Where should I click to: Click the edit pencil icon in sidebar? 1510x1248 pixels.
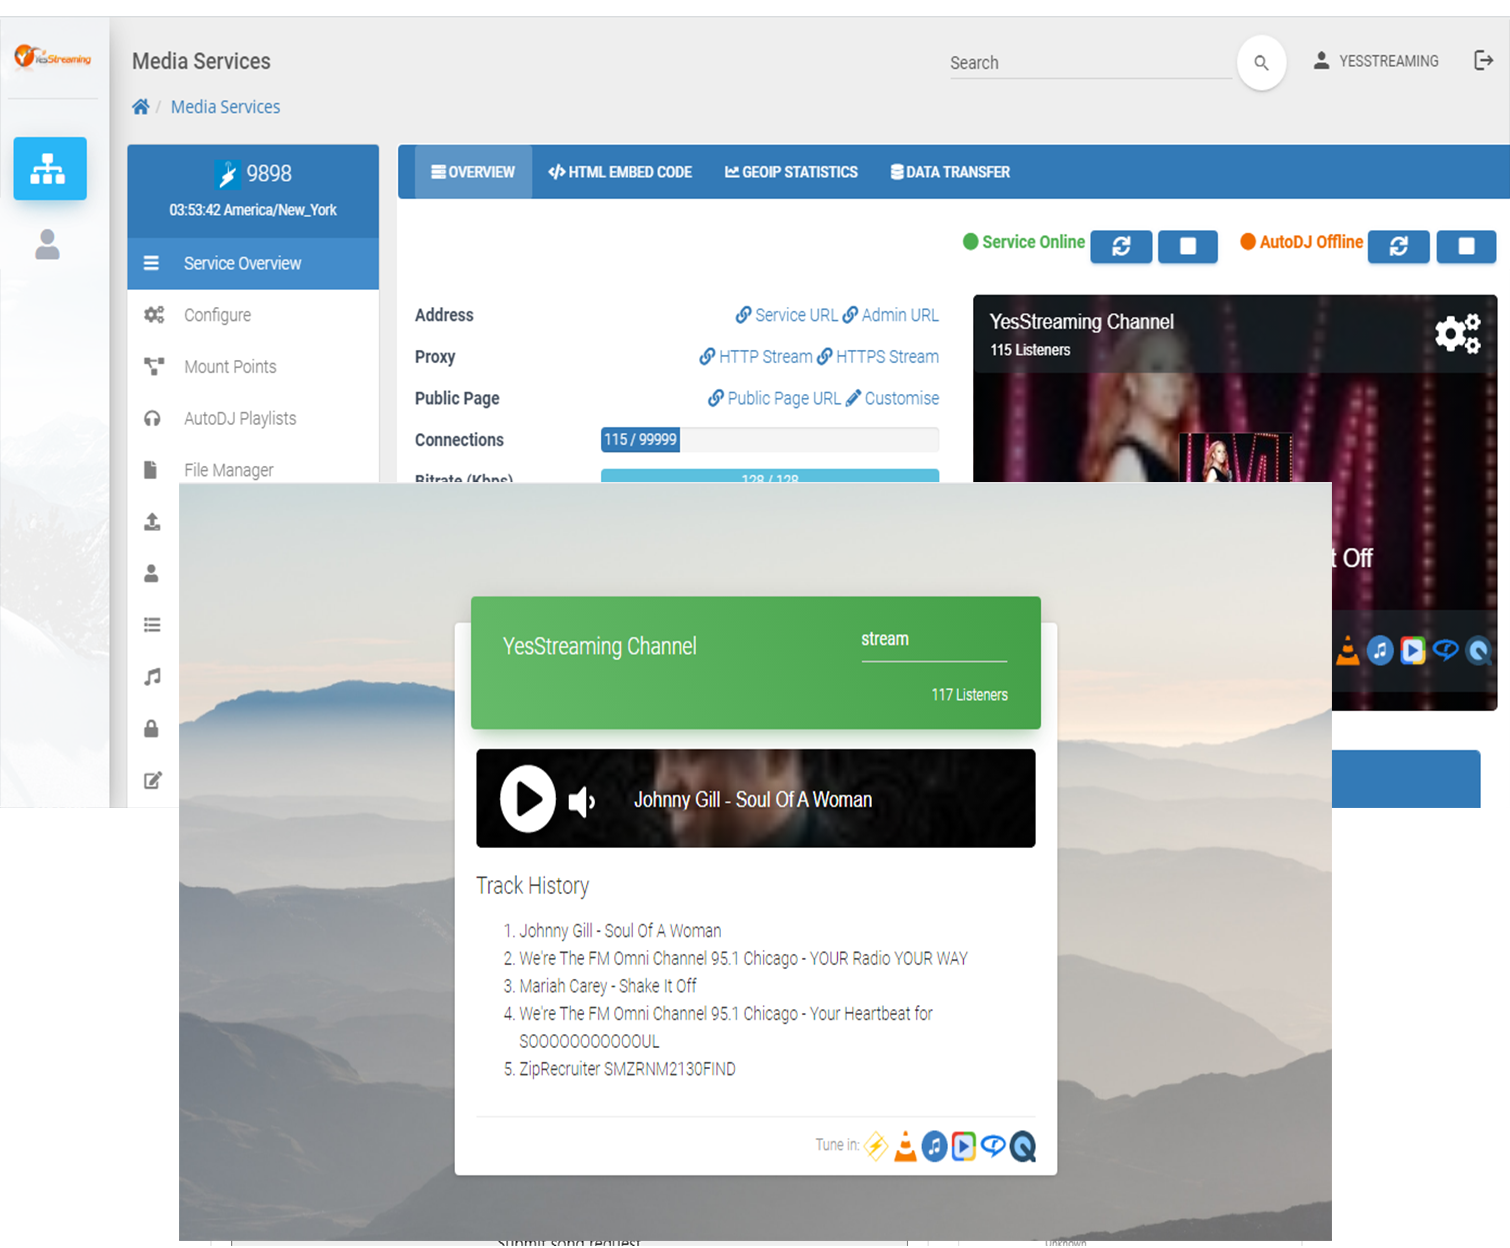[x=152, y=780]
